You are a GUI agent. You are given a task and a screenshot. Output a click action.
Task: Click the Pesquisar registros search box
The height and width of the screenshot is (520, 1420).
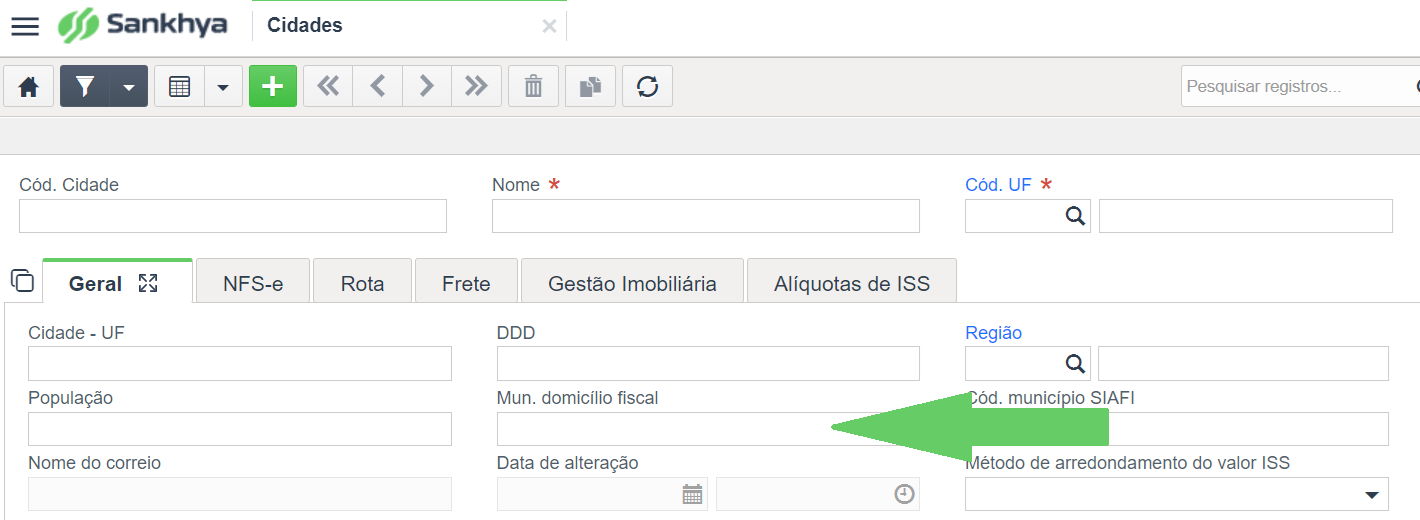click(x=1300, y=87)
